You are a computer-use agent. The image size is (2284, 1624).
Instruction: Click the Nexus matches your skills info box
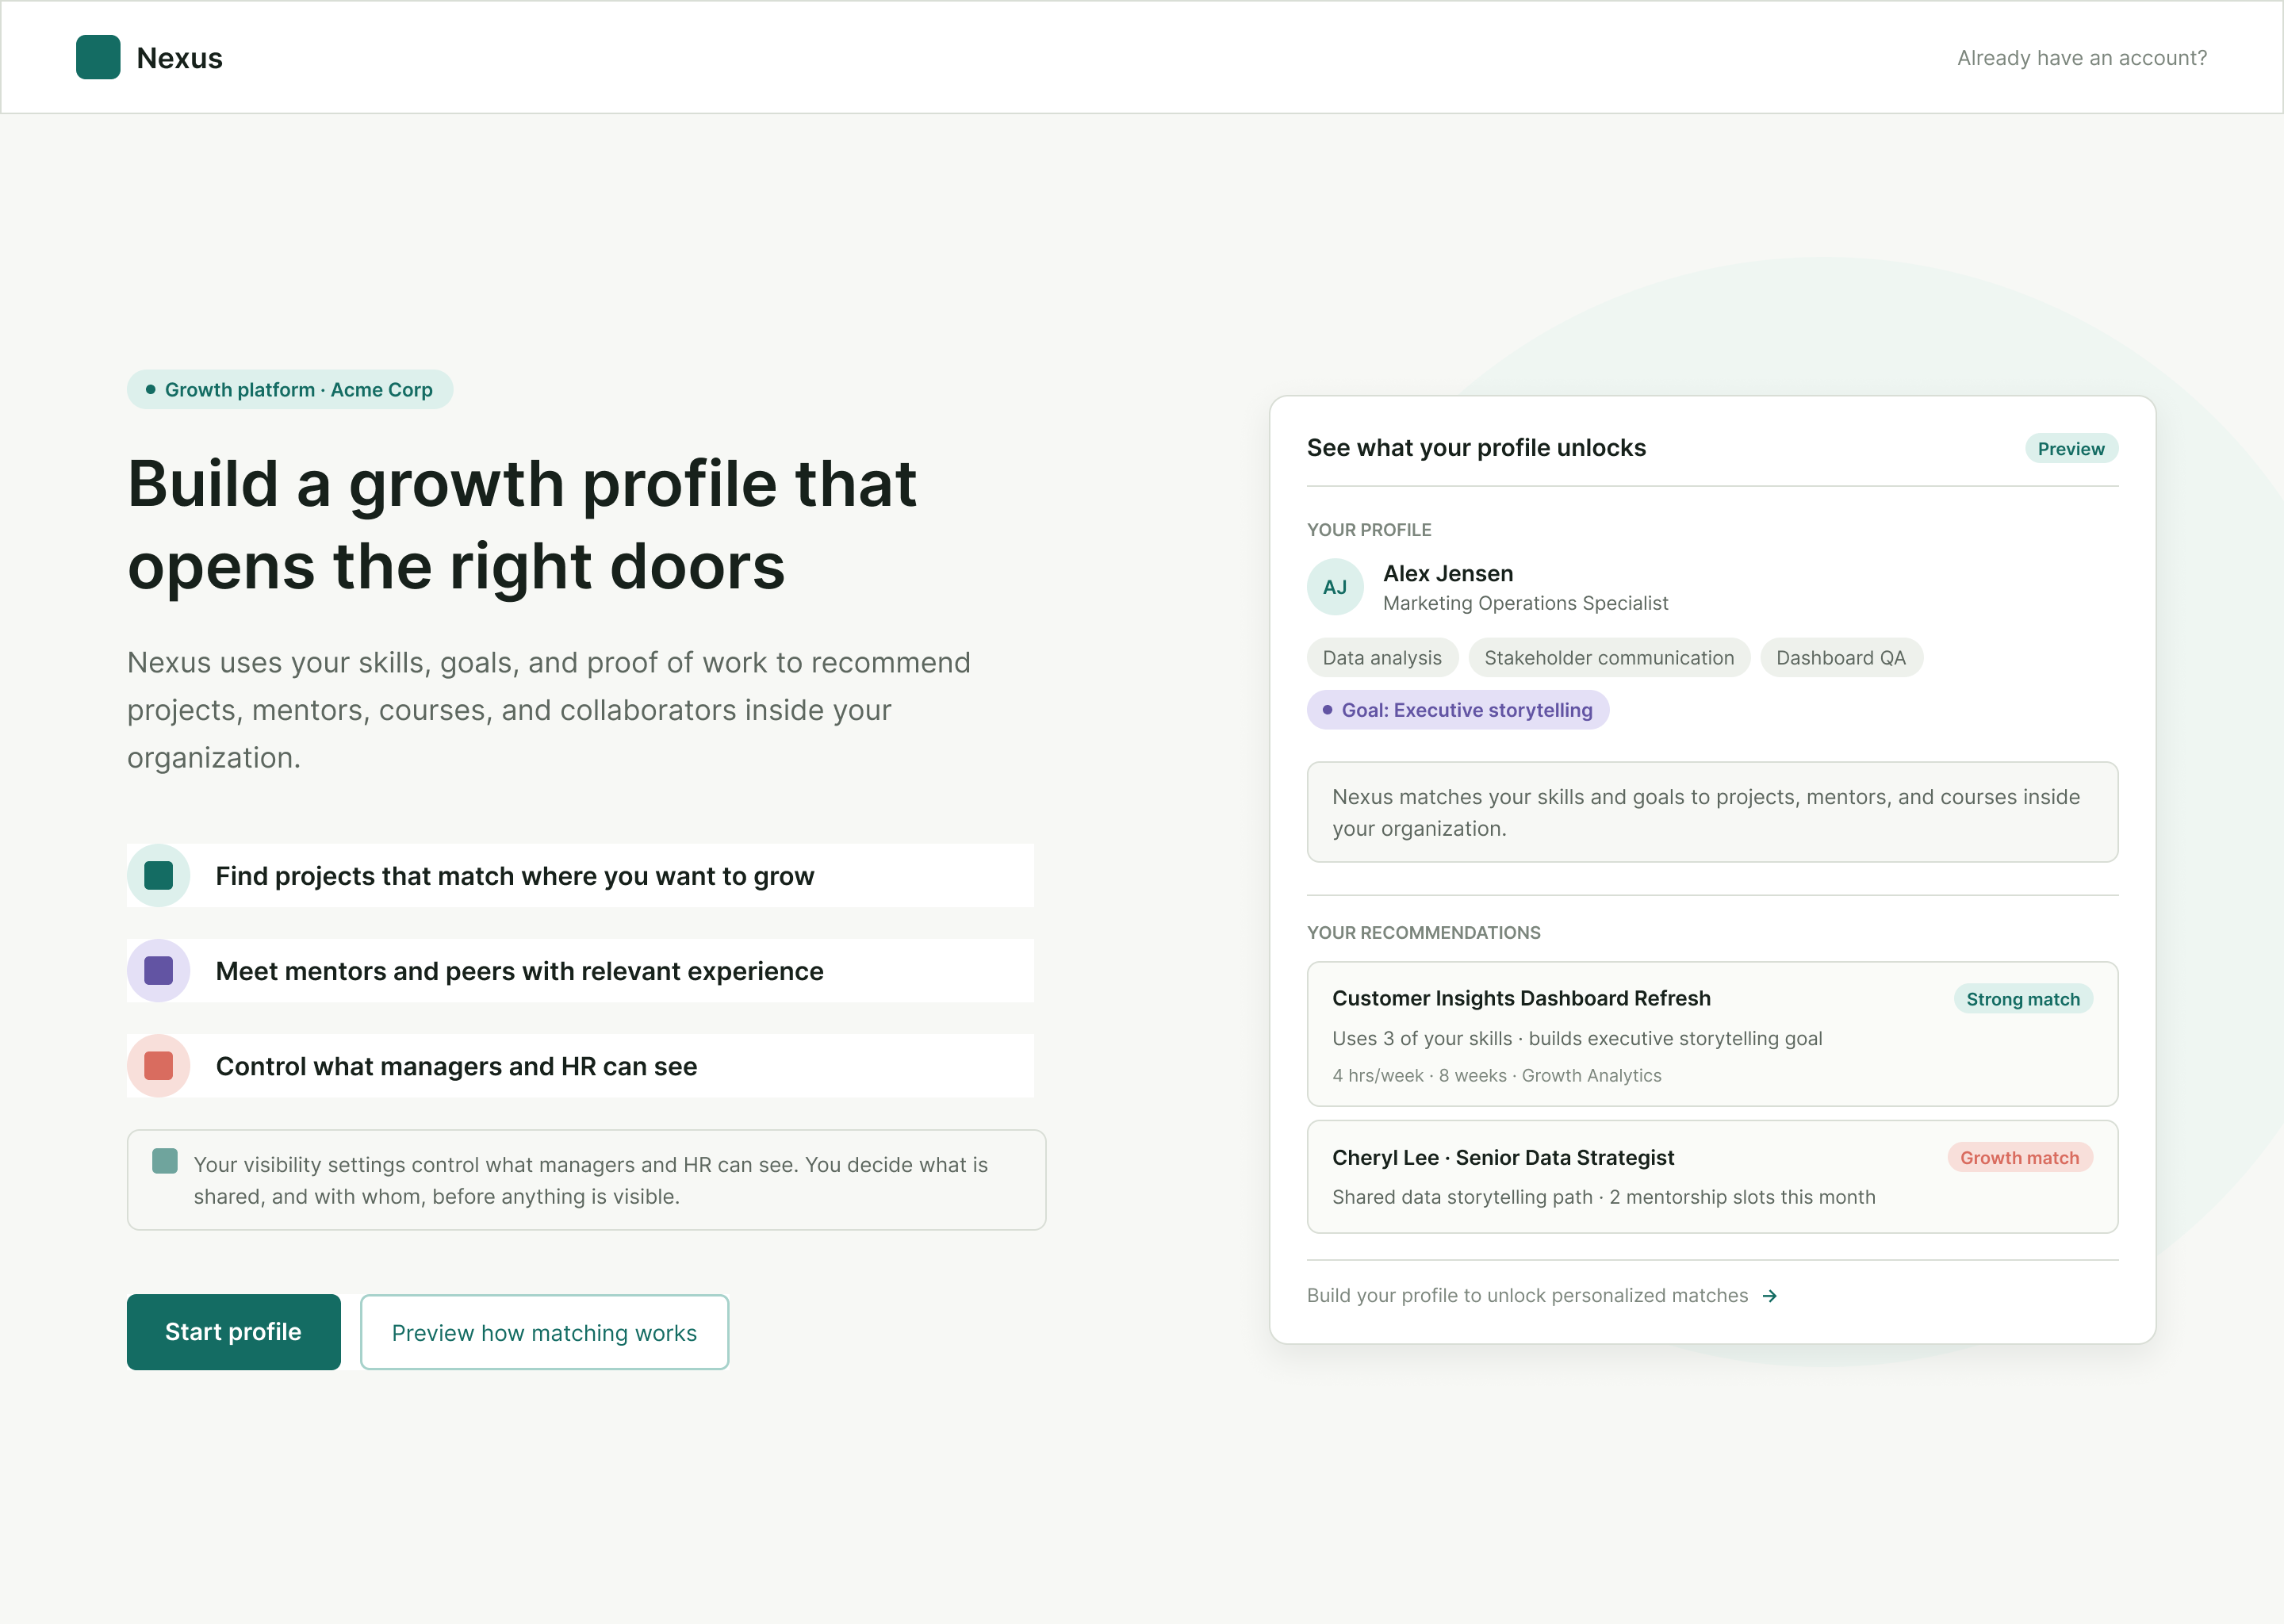[1712, 812]
